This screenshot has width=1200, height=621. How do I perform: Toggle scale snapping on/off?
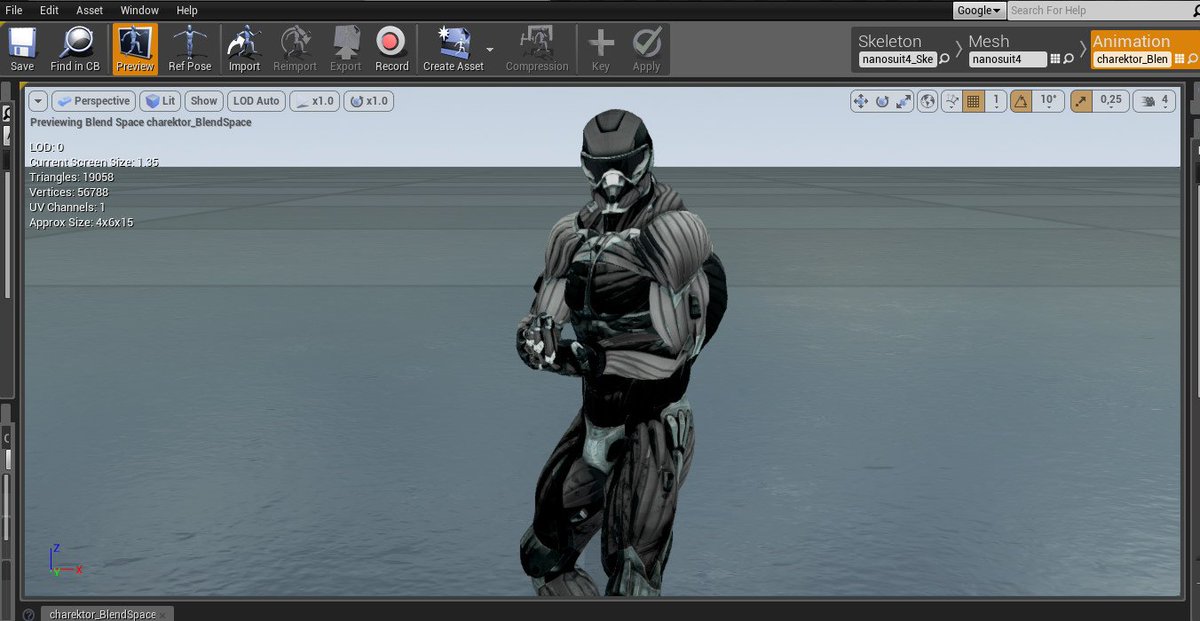1081,101
